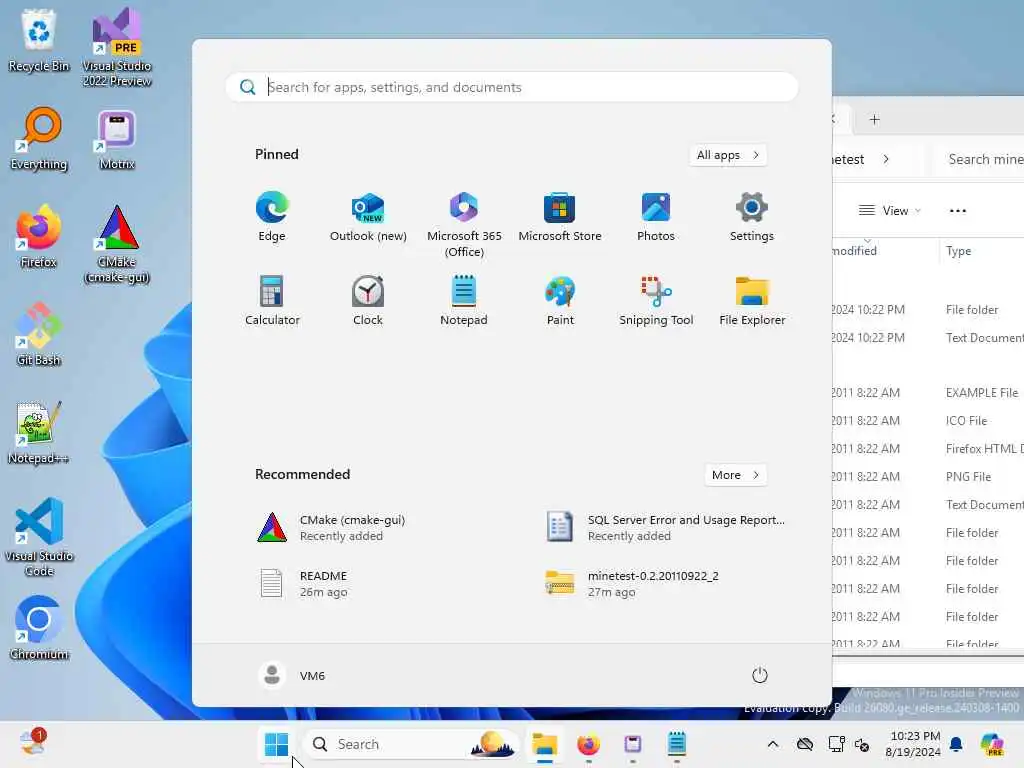Open View dropdown in File Explorer
This screenshot has width=1024, height=768.
click(889, 210)
